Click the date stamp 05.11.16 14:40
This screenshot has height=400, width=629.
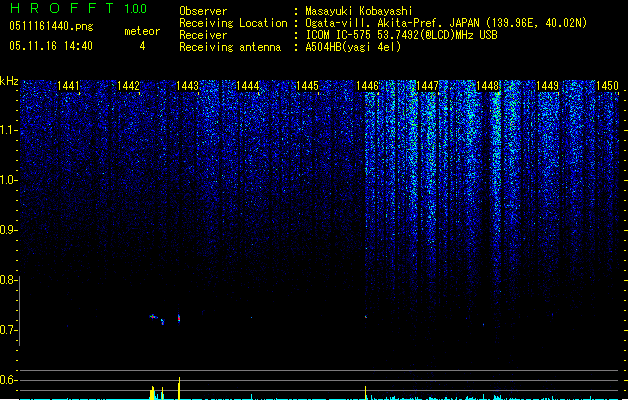point(51,46)
